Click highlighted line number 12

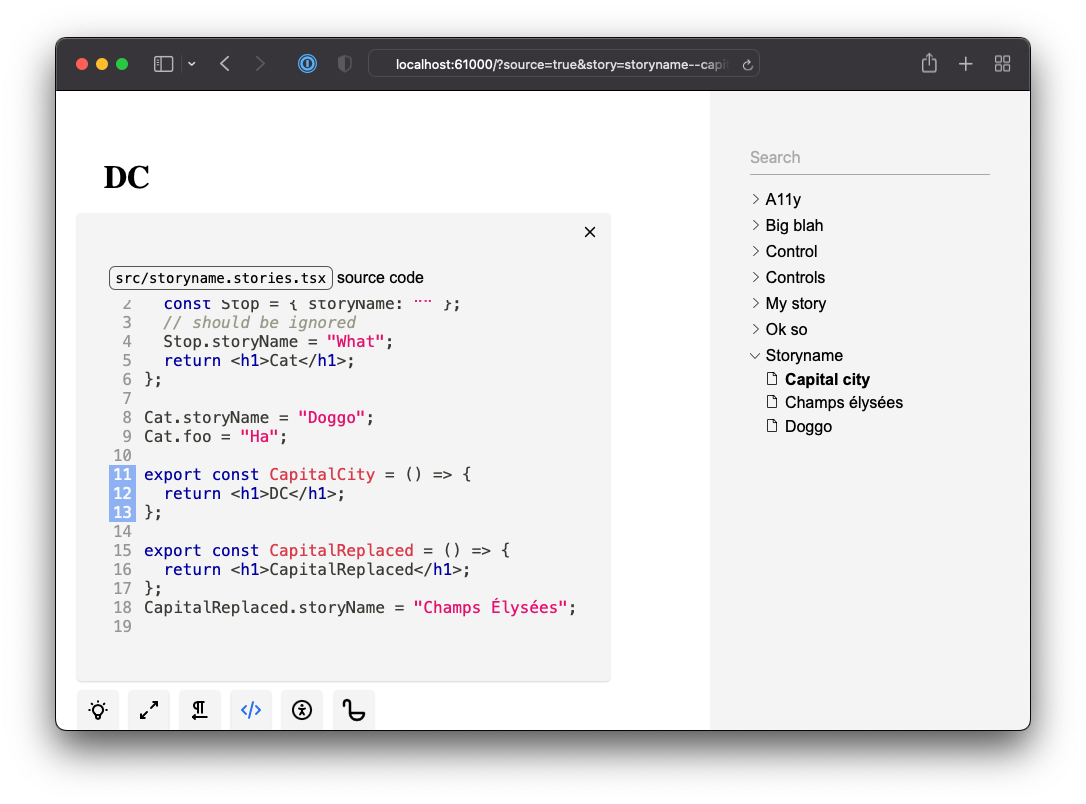point(122,493)
